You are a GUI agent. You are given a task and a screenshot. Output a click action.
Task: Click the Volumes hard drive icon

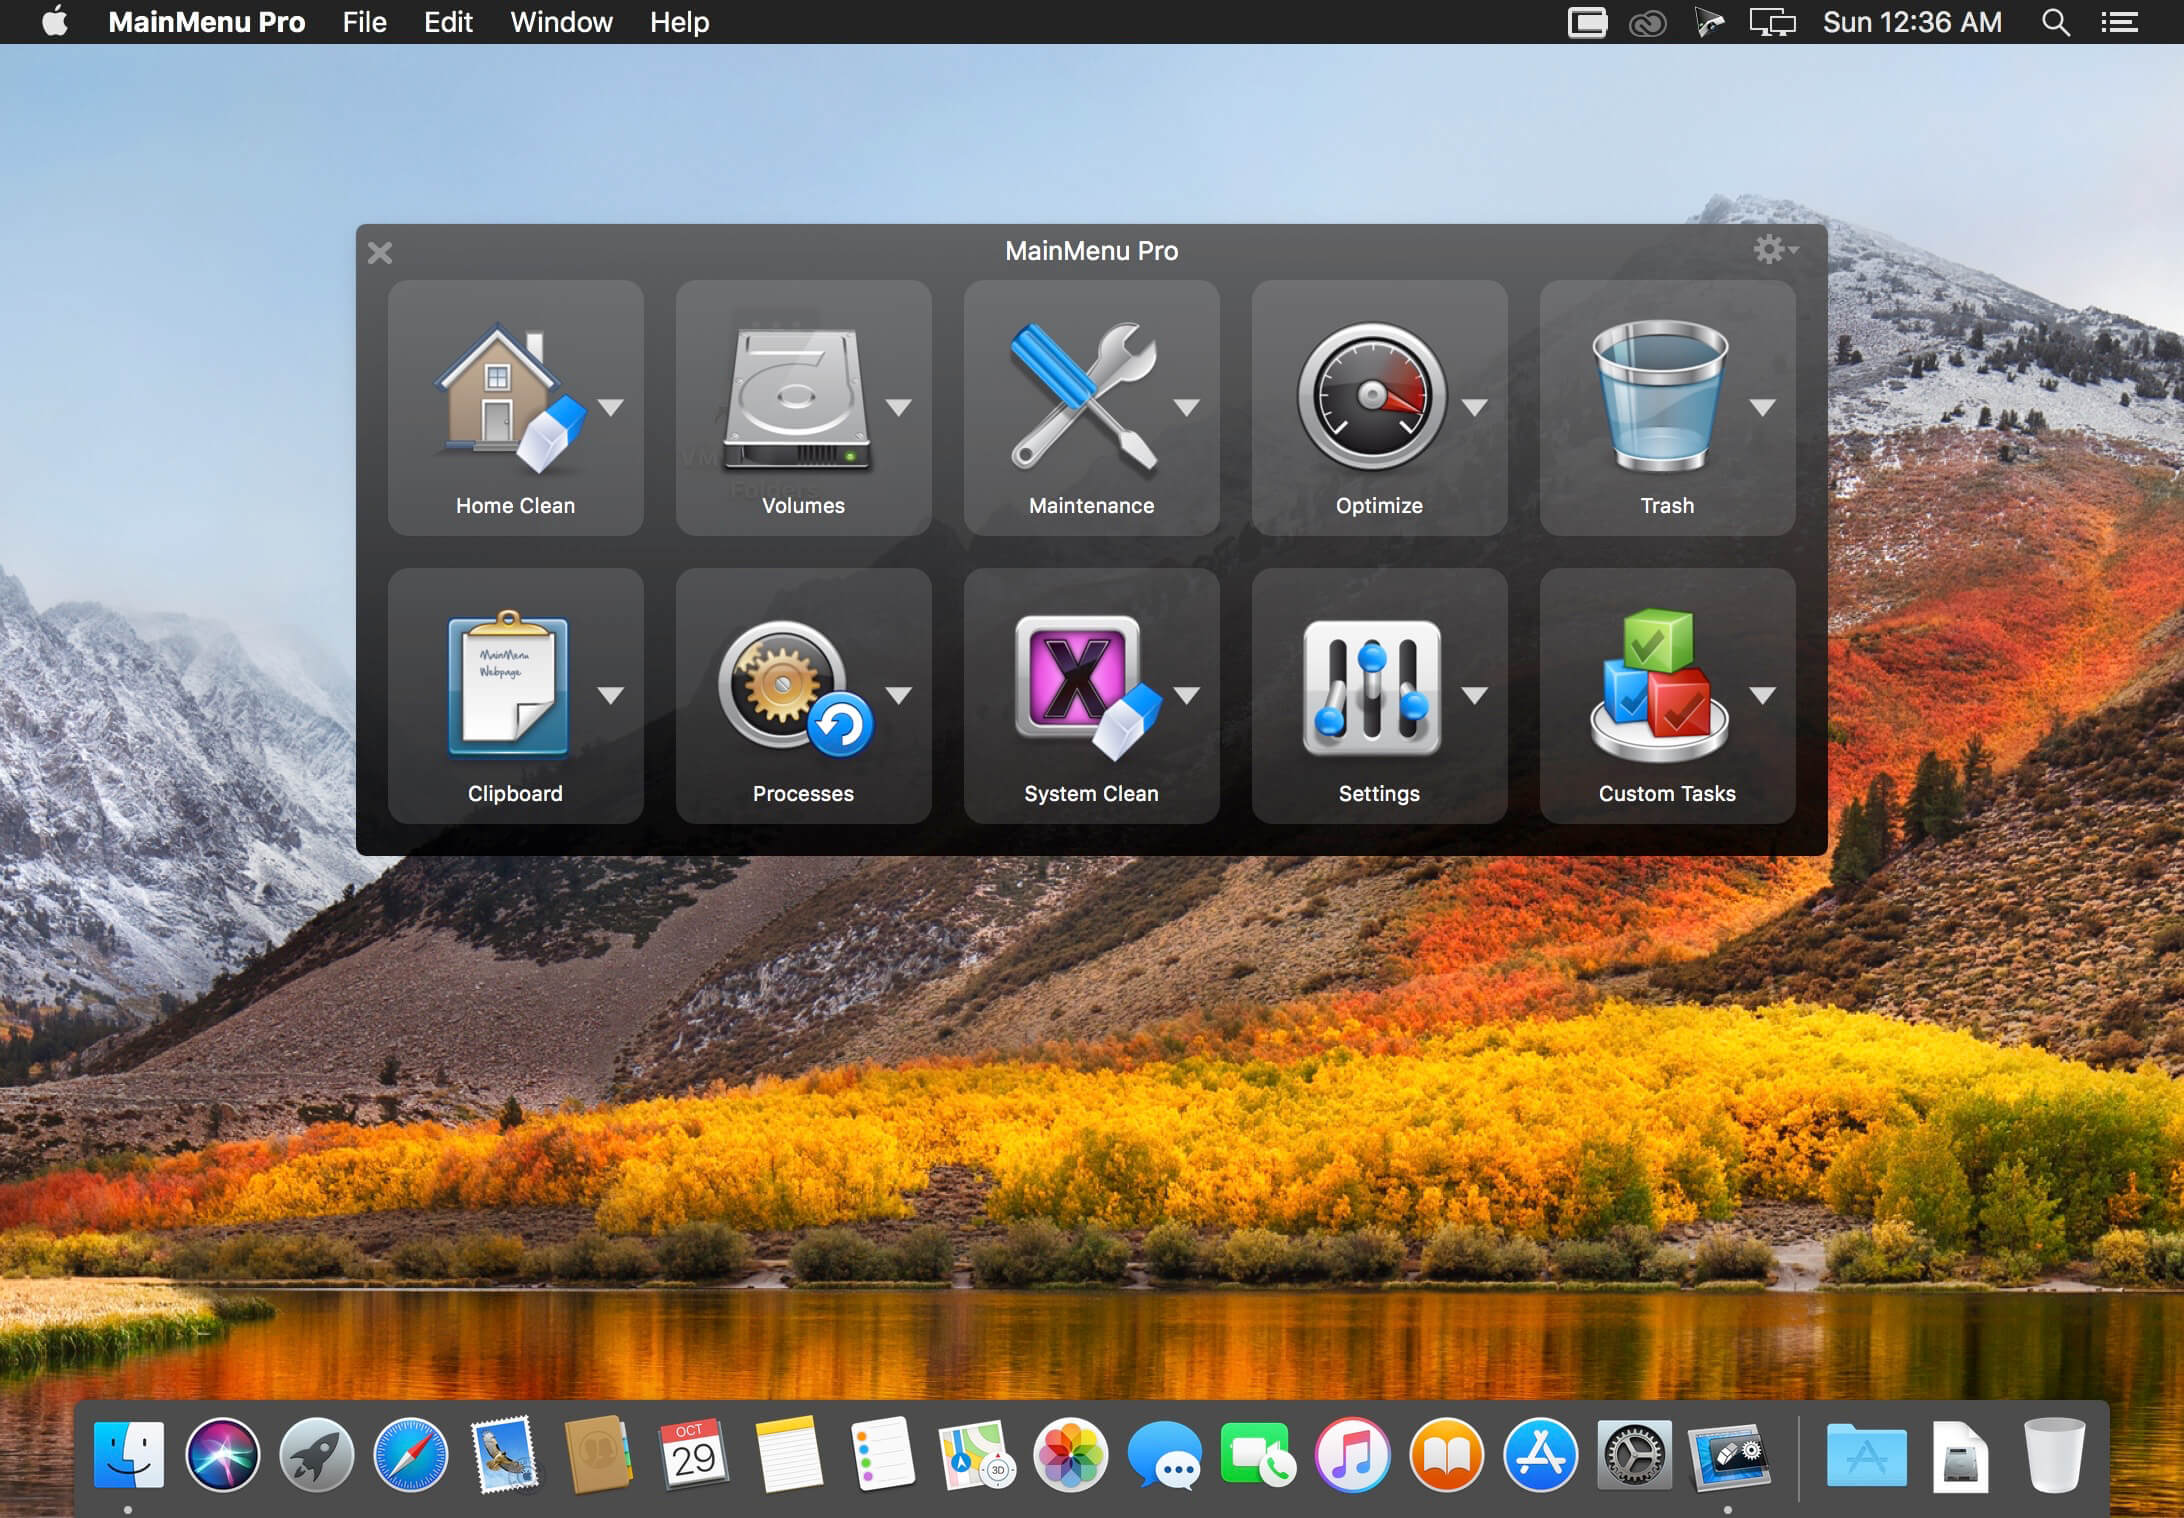[x=797, y=399]
